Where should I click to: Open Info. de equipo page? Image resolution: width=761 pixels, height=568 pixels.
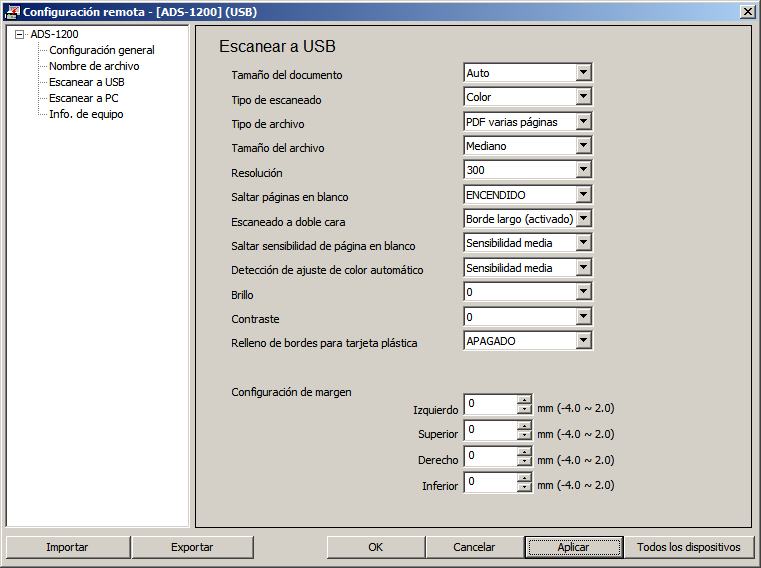[x=86, y=114]
